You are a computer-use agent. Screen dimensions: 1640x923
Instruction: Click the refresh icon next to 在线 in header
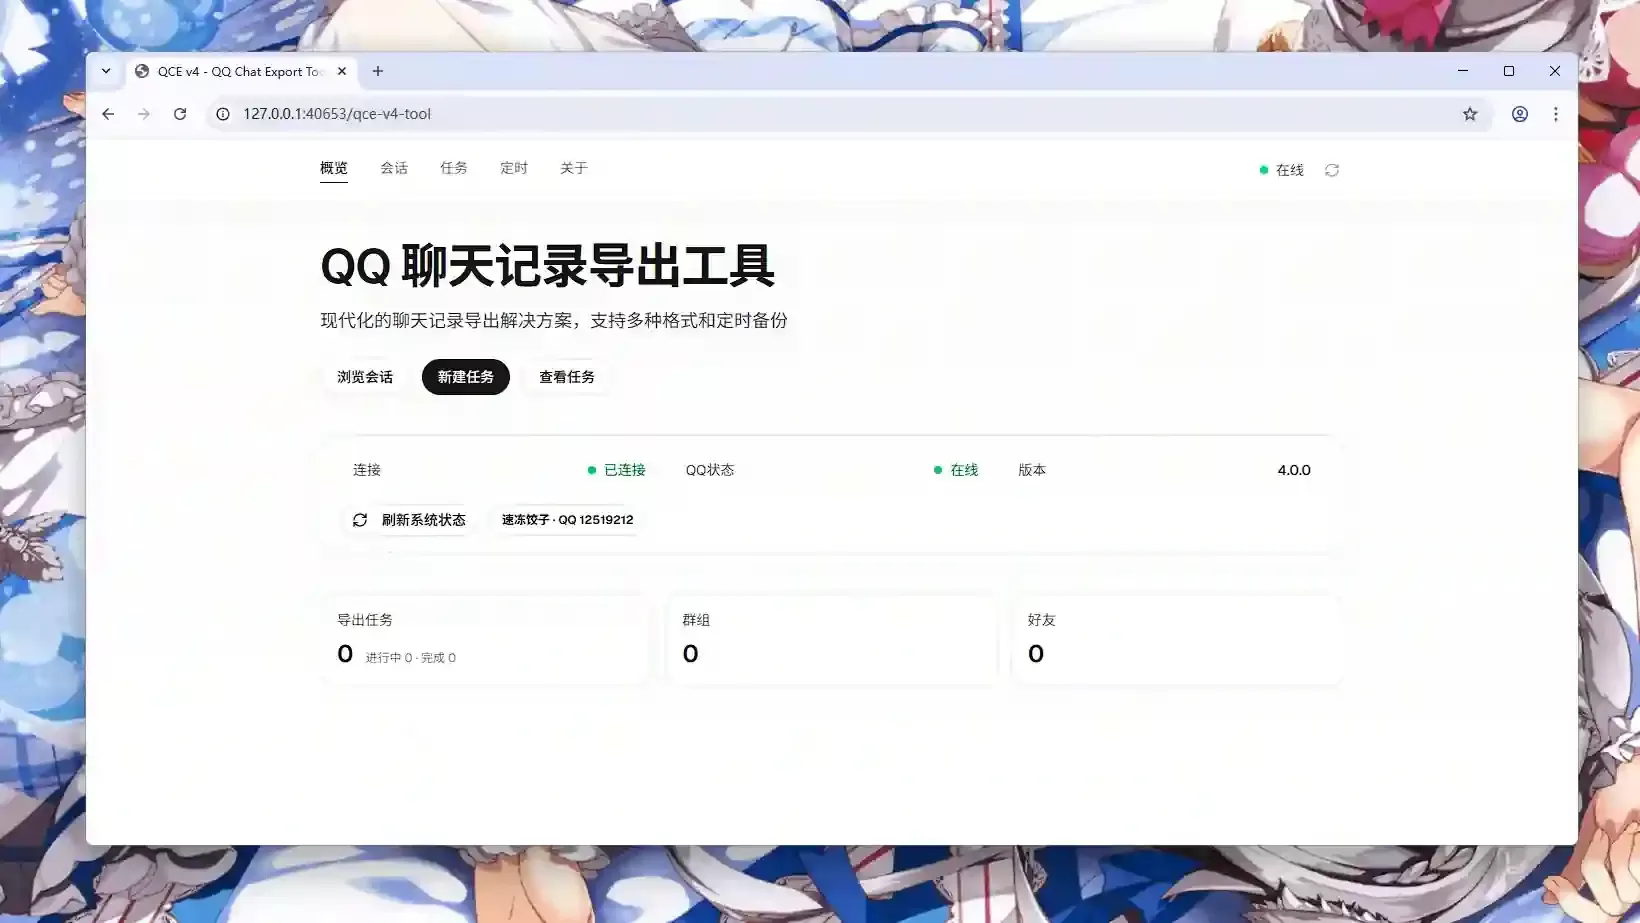click(x=1332, y=170)
